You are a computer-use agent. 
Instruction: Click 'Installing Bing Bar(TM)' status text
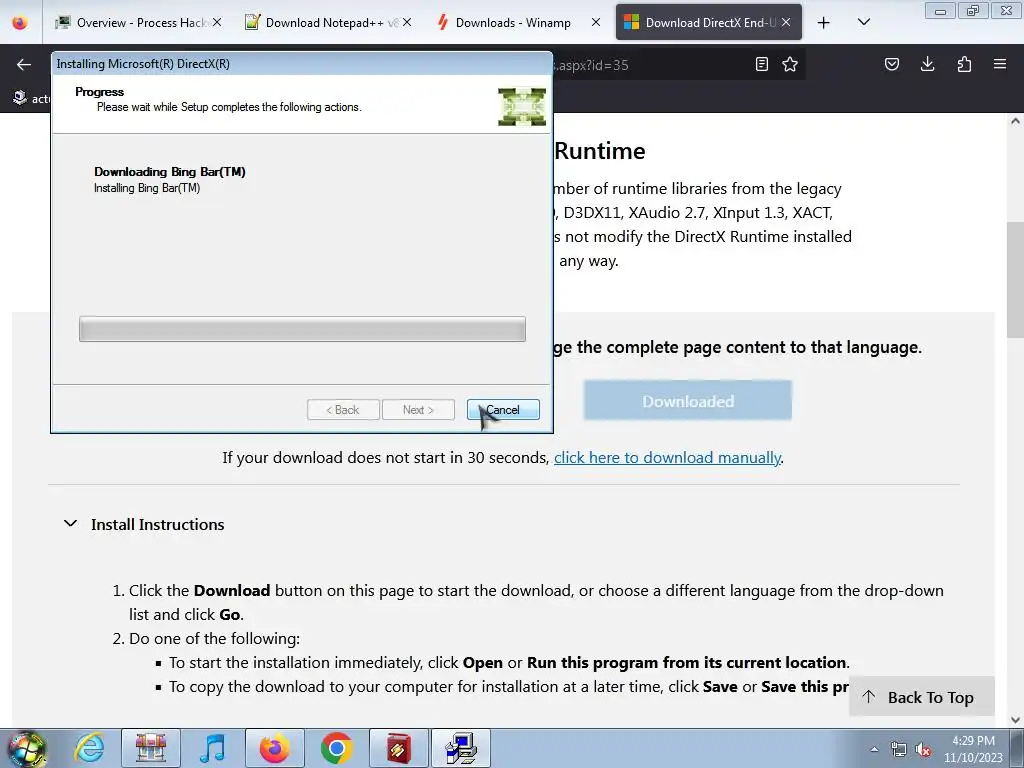147,188
